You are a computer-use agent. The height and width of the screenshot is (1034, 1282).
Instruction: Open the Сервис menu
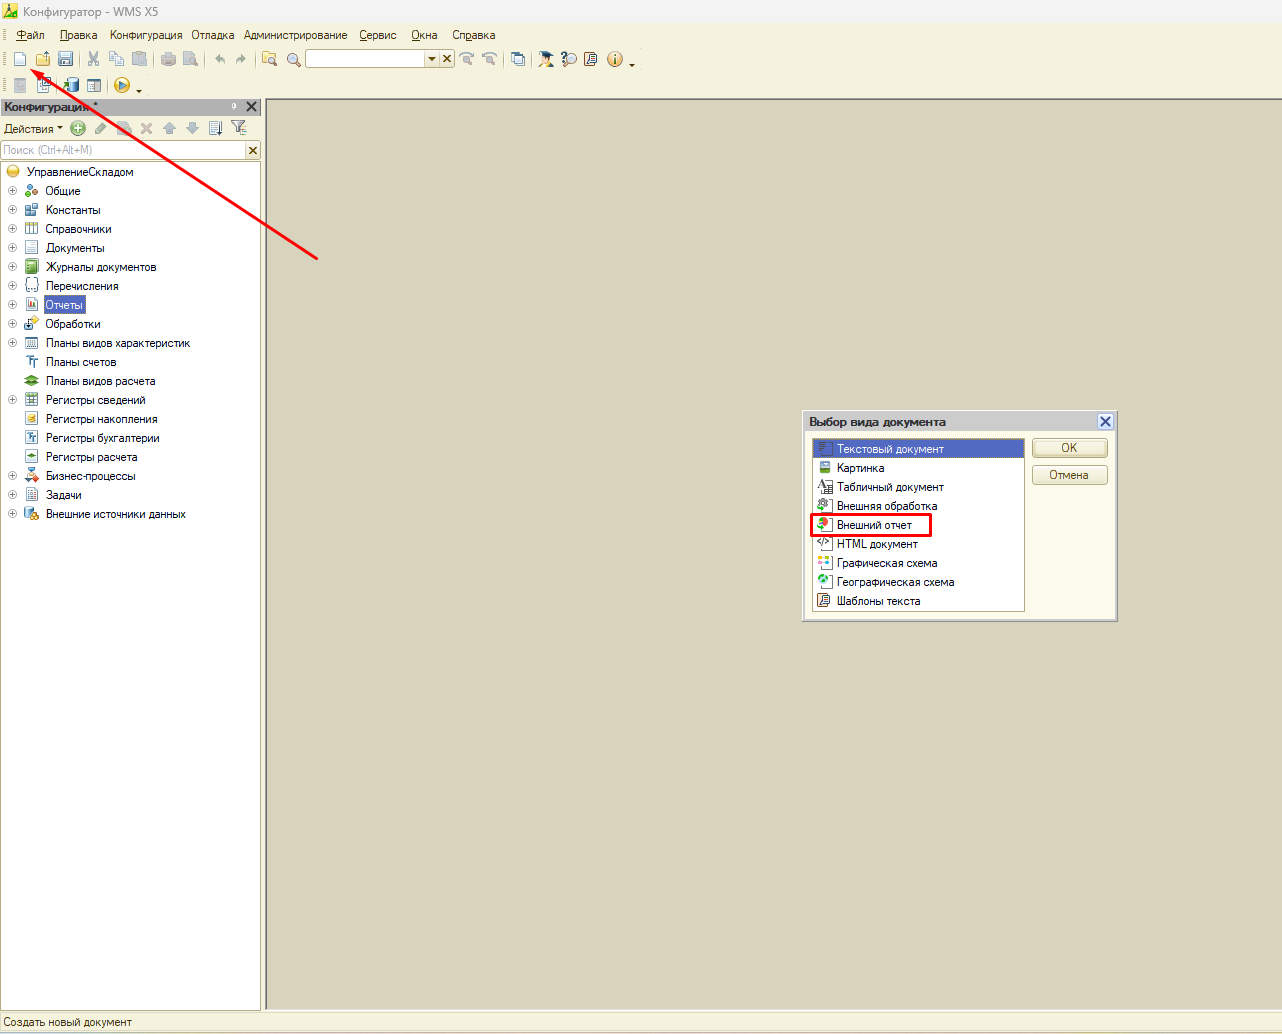[378, 35]
